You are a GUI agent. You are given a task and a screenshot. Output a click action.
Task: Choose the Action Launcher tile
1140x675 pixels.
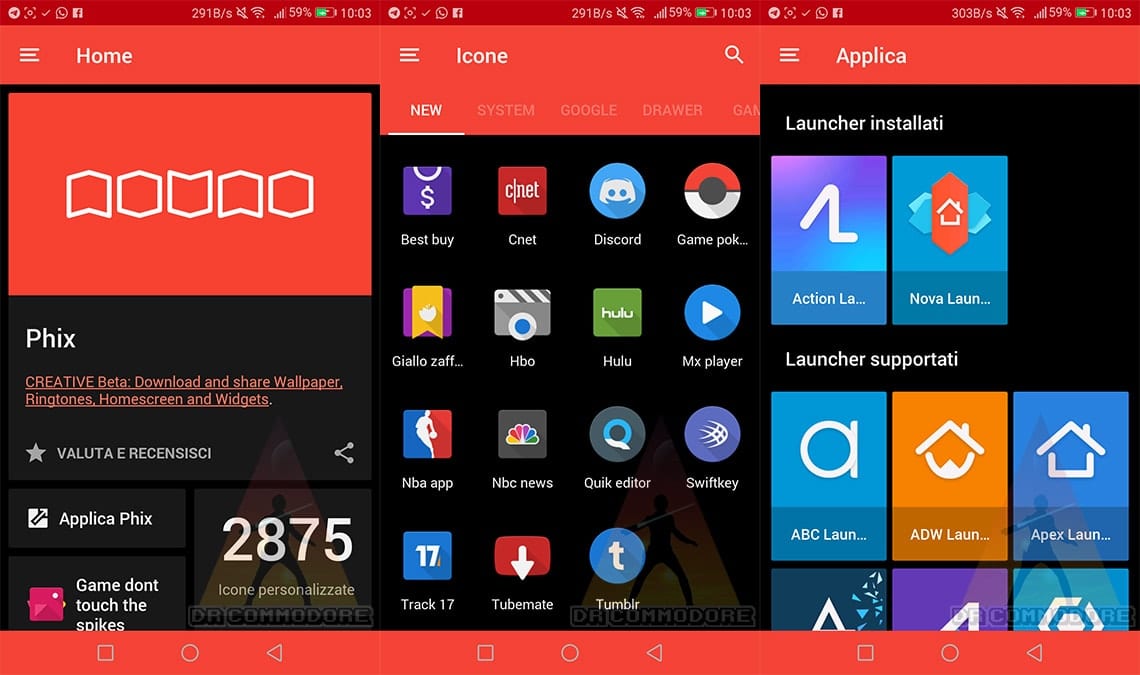coord(829,240)
